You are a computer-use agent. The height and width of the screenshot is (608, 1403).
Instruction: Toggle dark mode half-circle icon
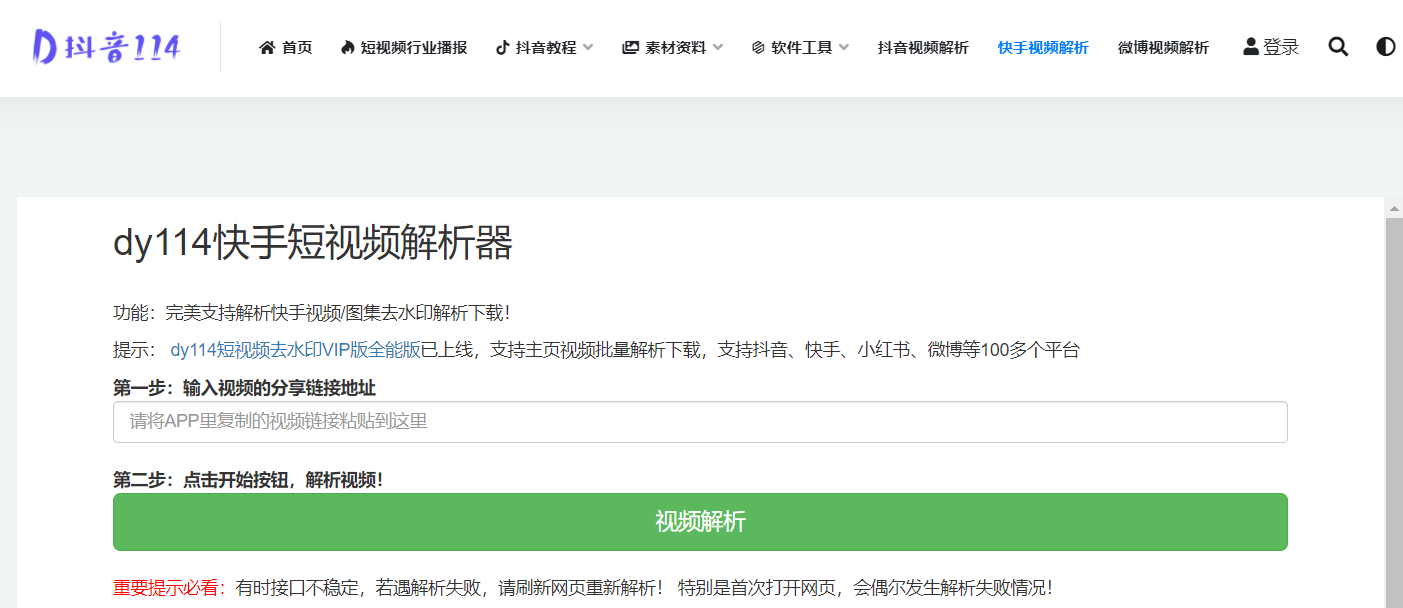tap(1385, 47)
